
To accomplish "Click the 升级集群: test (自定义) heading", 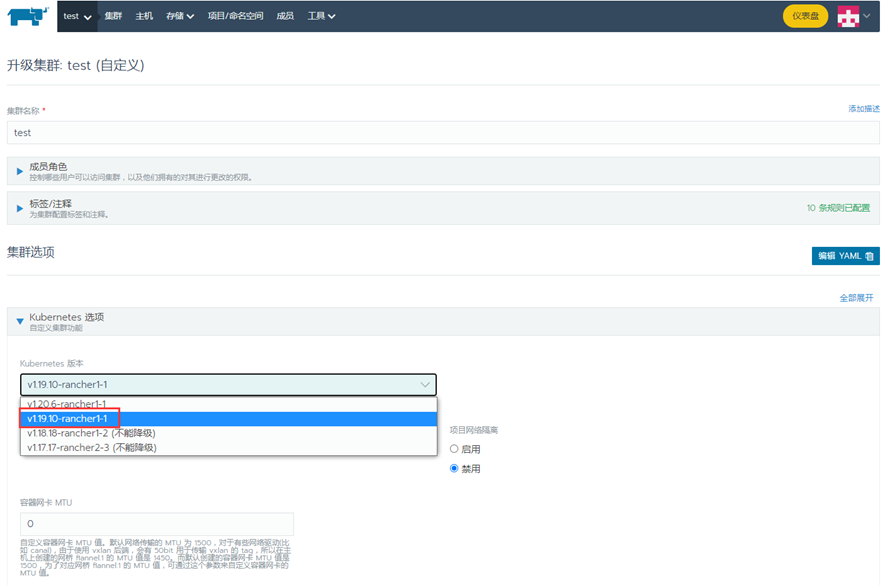I will (75, 65).
